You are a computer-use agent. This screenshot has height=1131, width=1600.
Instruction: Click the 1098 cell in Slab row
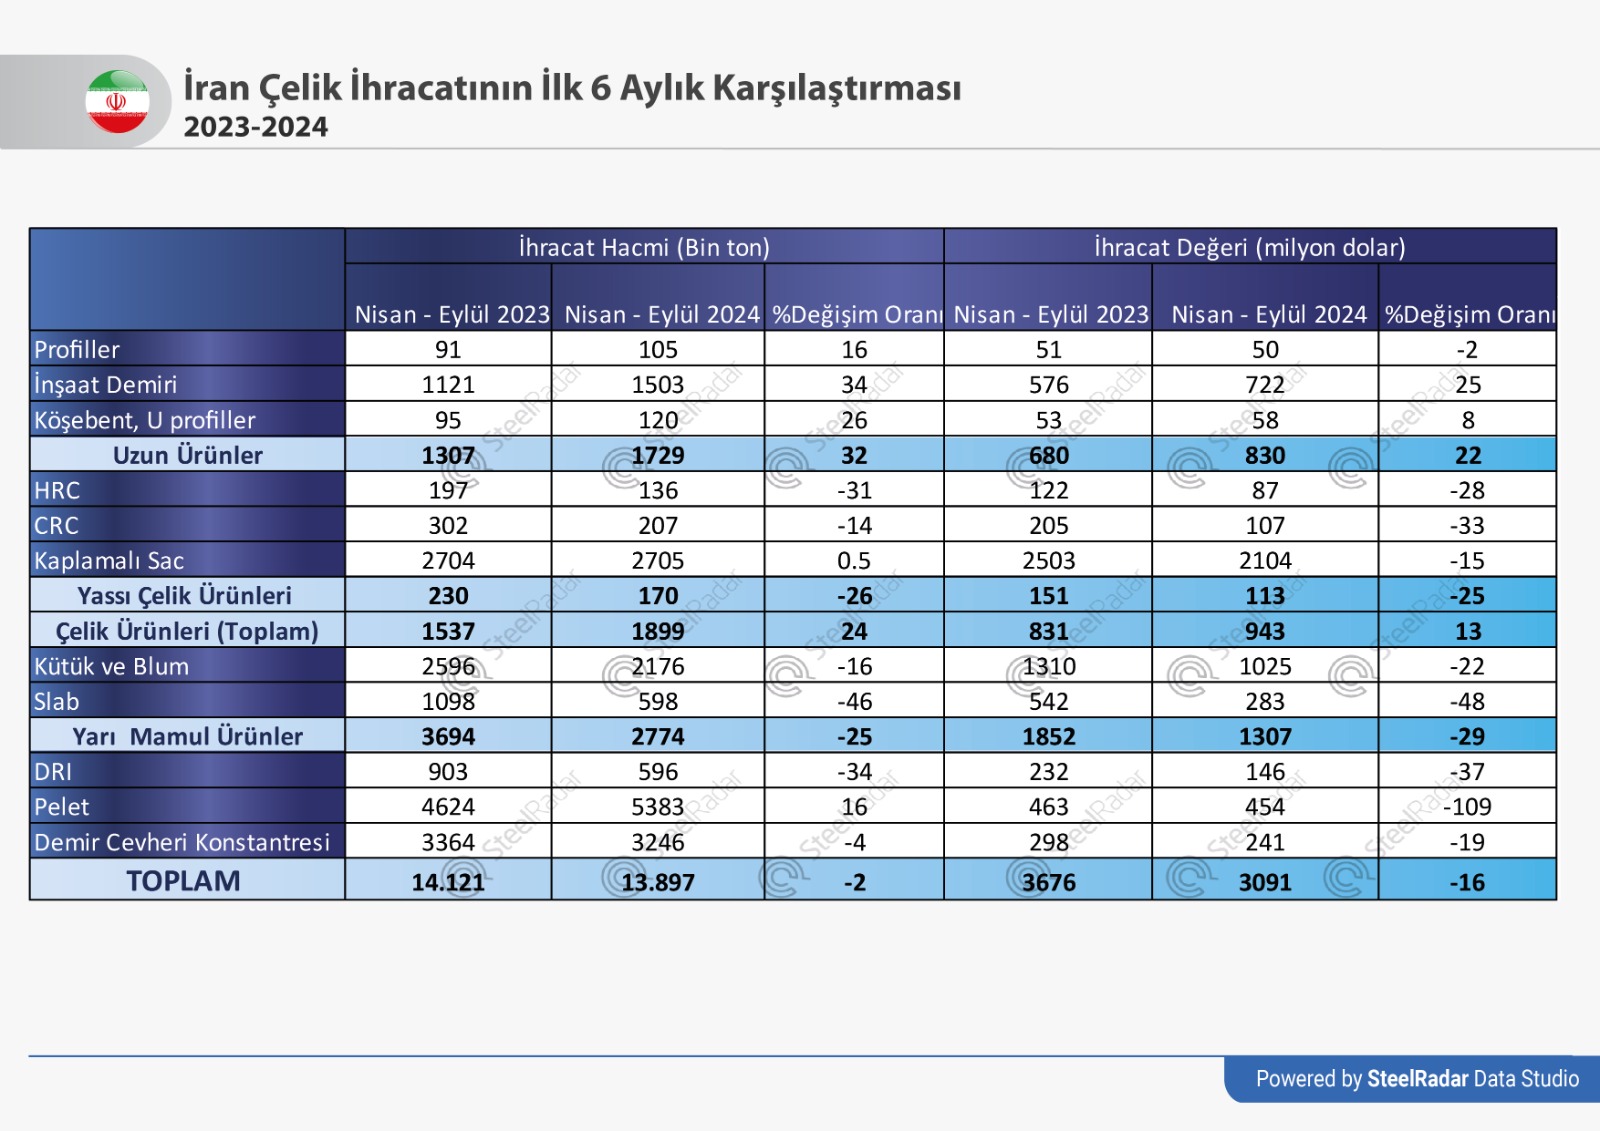tap(448, 701)
